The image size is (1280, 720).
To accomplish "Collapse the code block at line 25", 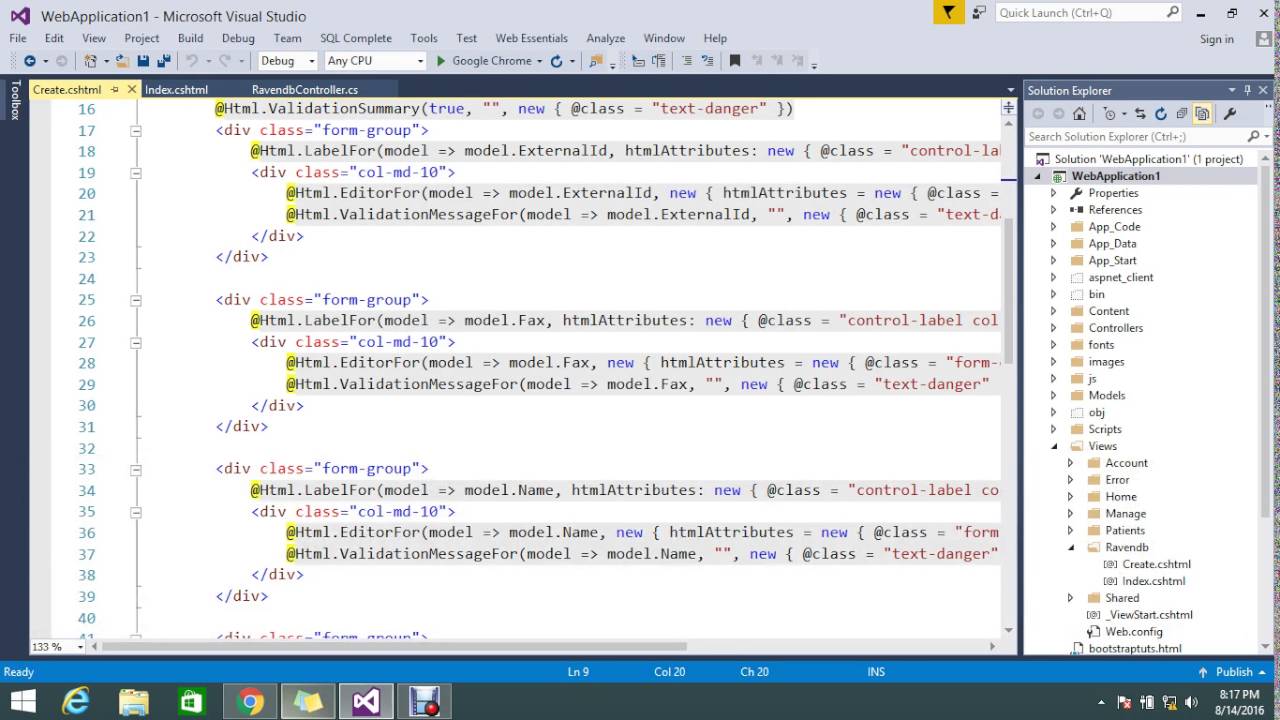I will 135,299.
